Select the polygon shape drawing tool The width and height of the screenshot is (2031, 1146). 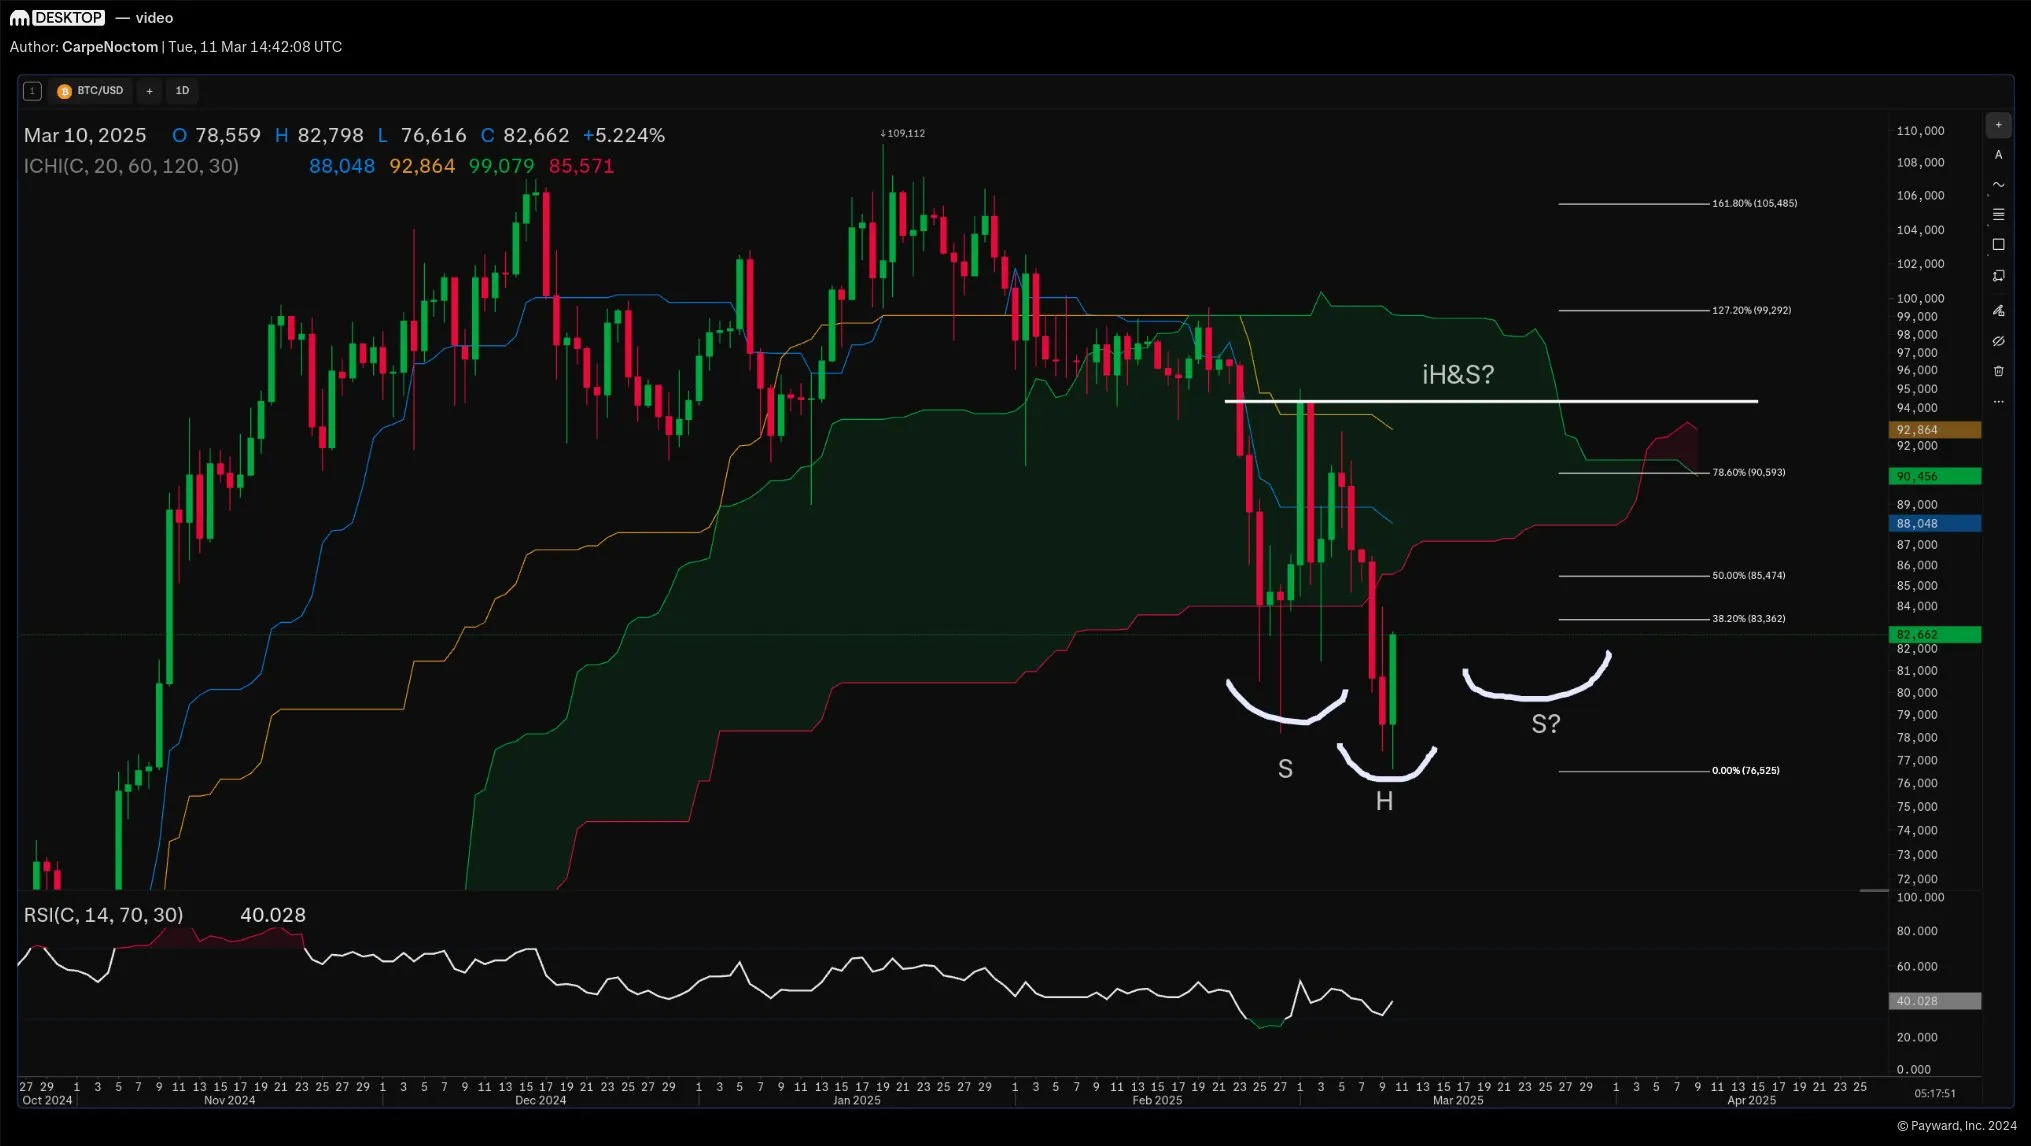click(x=1998, y=276)
